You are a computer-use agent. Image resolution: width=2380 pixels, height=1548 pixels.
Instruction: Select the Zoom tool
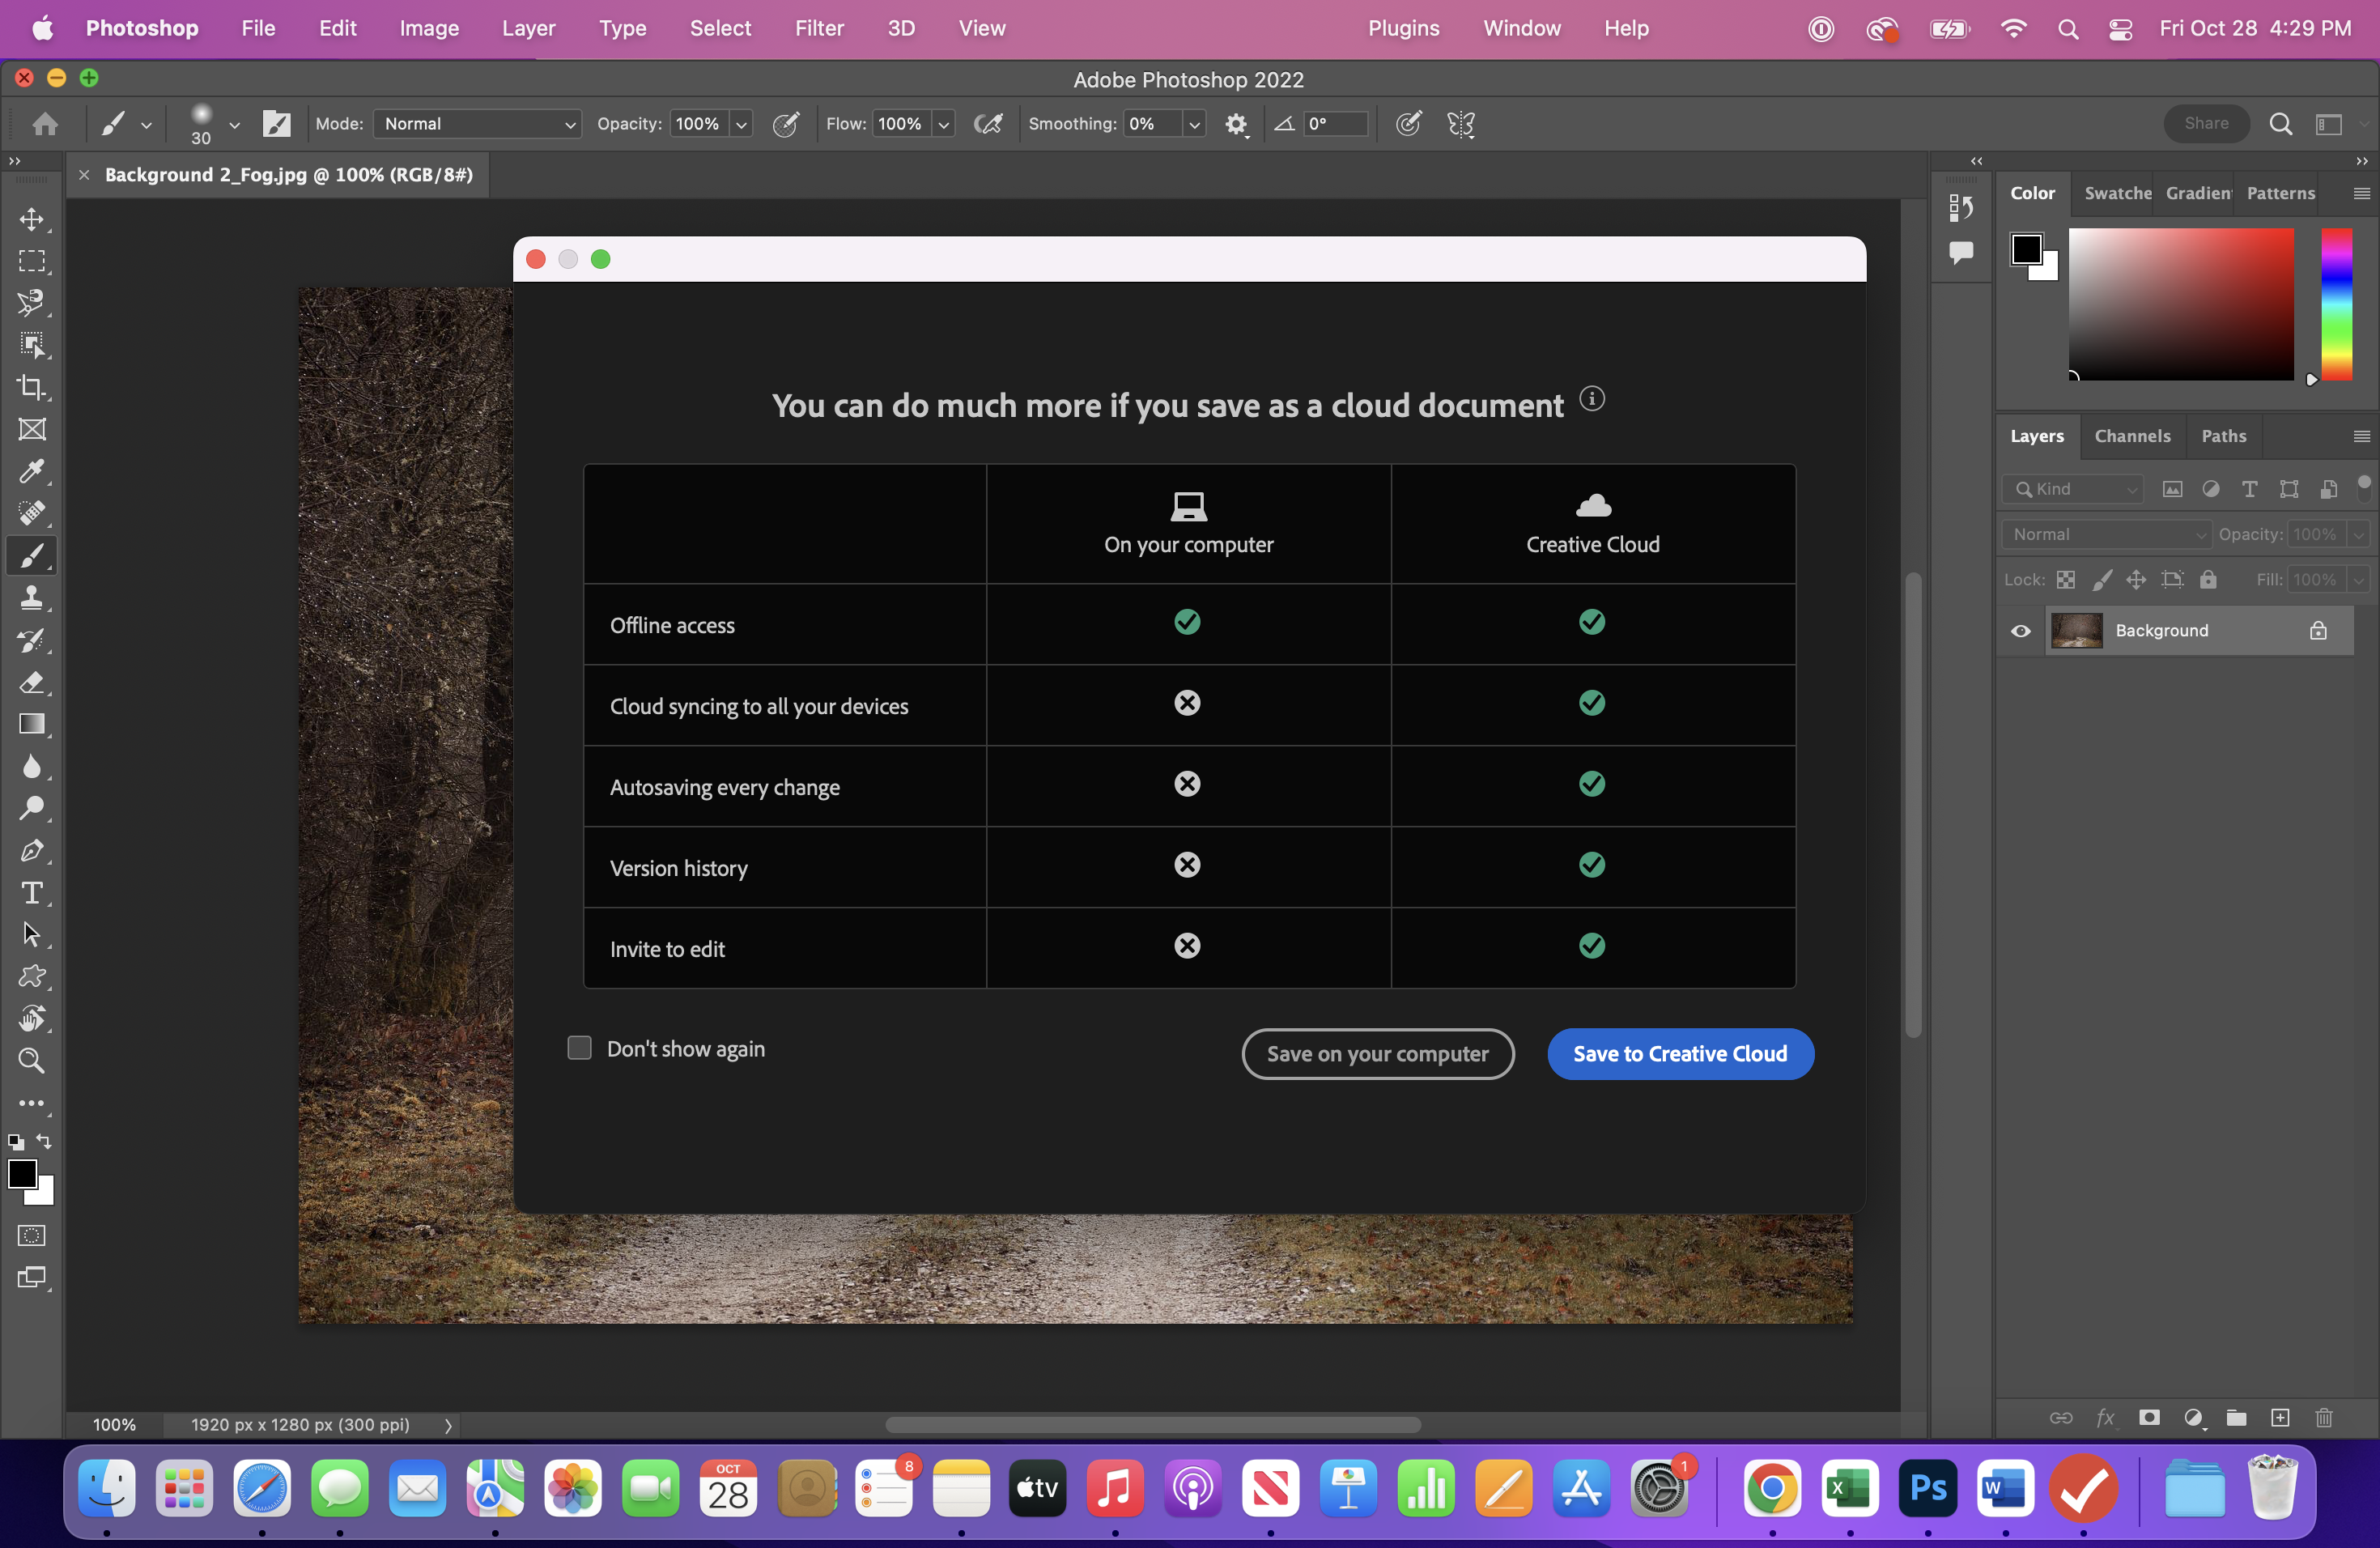click(x=32, y=1061)
